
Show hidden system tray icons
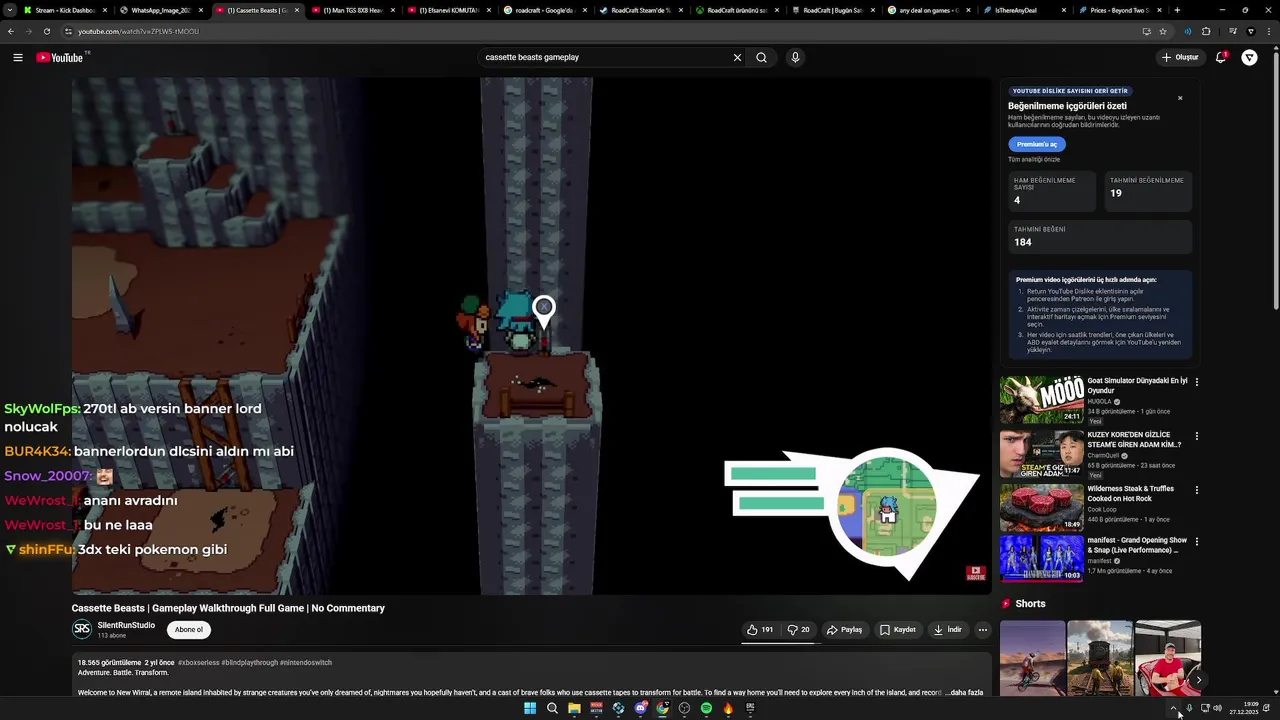tap(1174, 708)
